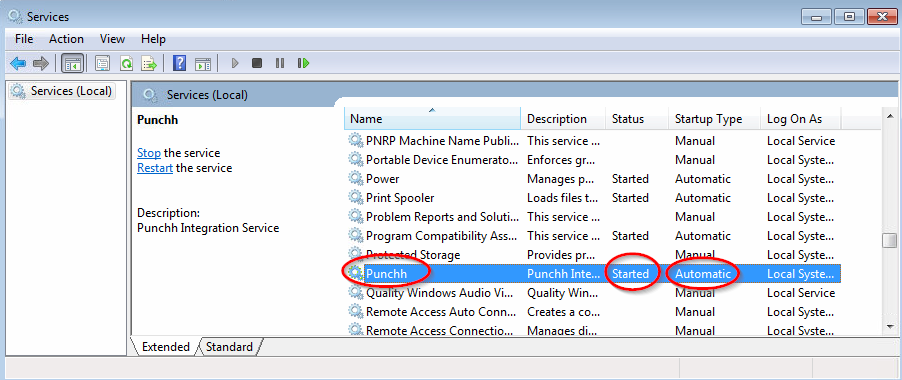Click the Restart Service icon

pos(303,63)
